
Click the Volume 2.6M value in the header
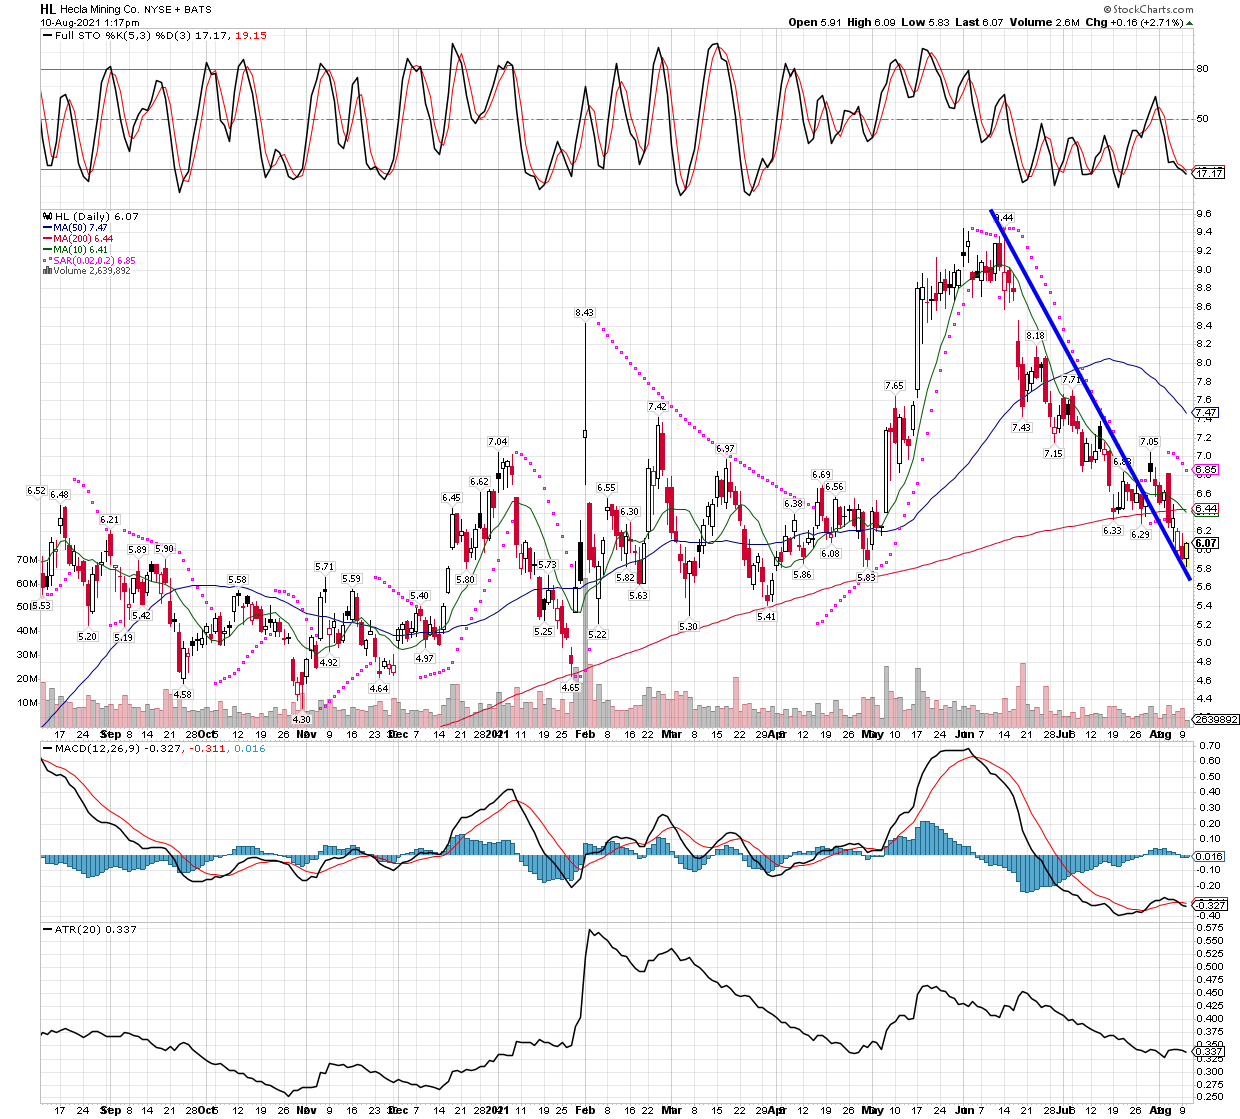point(1045,22)
